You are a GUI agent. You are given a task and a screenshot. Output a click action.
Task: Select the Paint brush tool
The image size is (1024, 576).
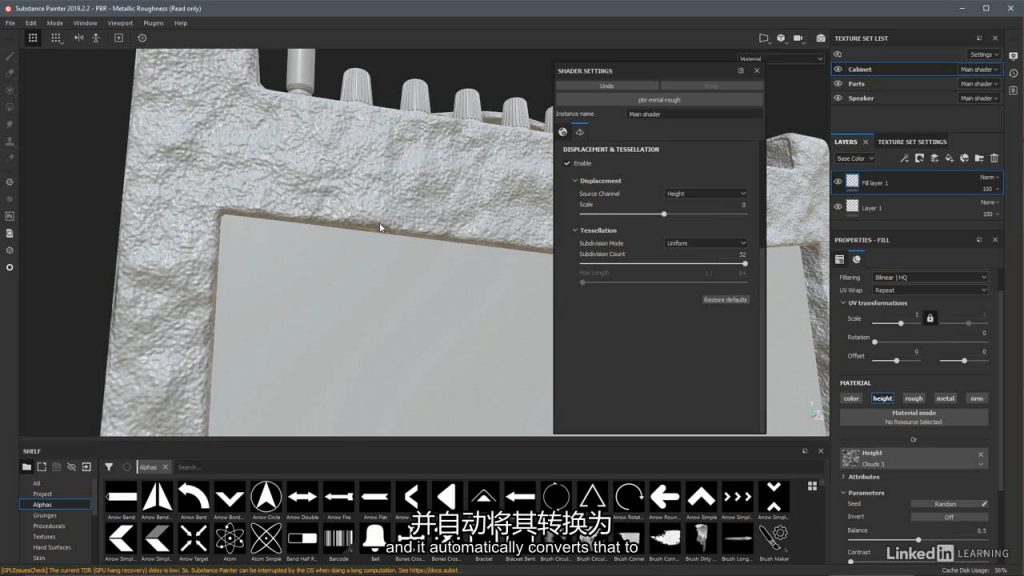[x=10, y=57]
